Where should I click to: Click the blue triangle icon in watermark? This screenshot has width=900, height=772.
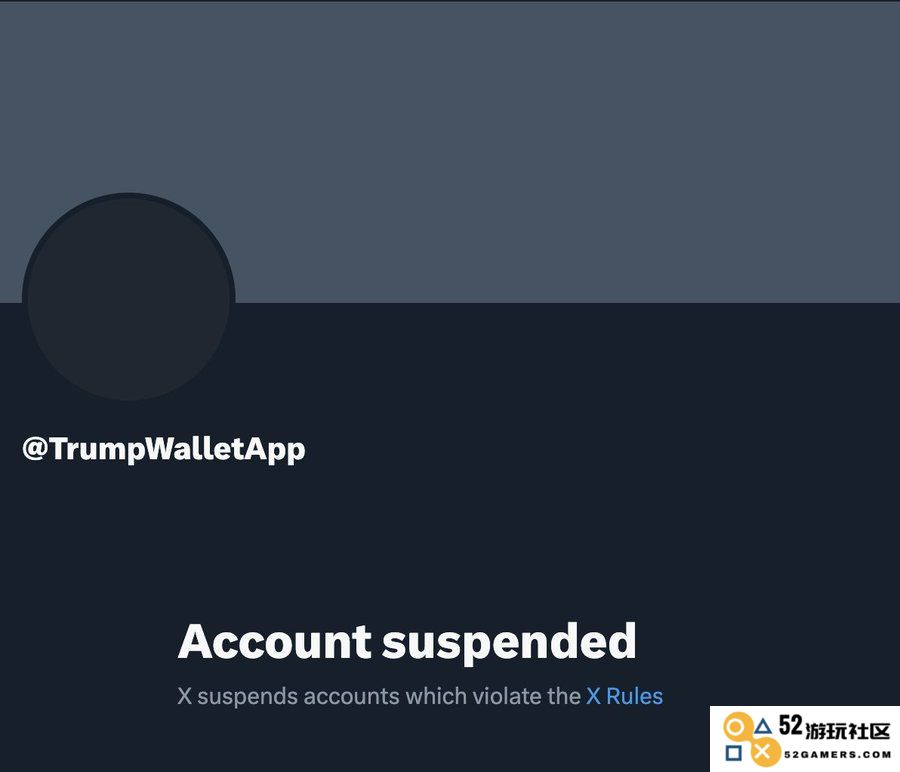coord(762,727)
